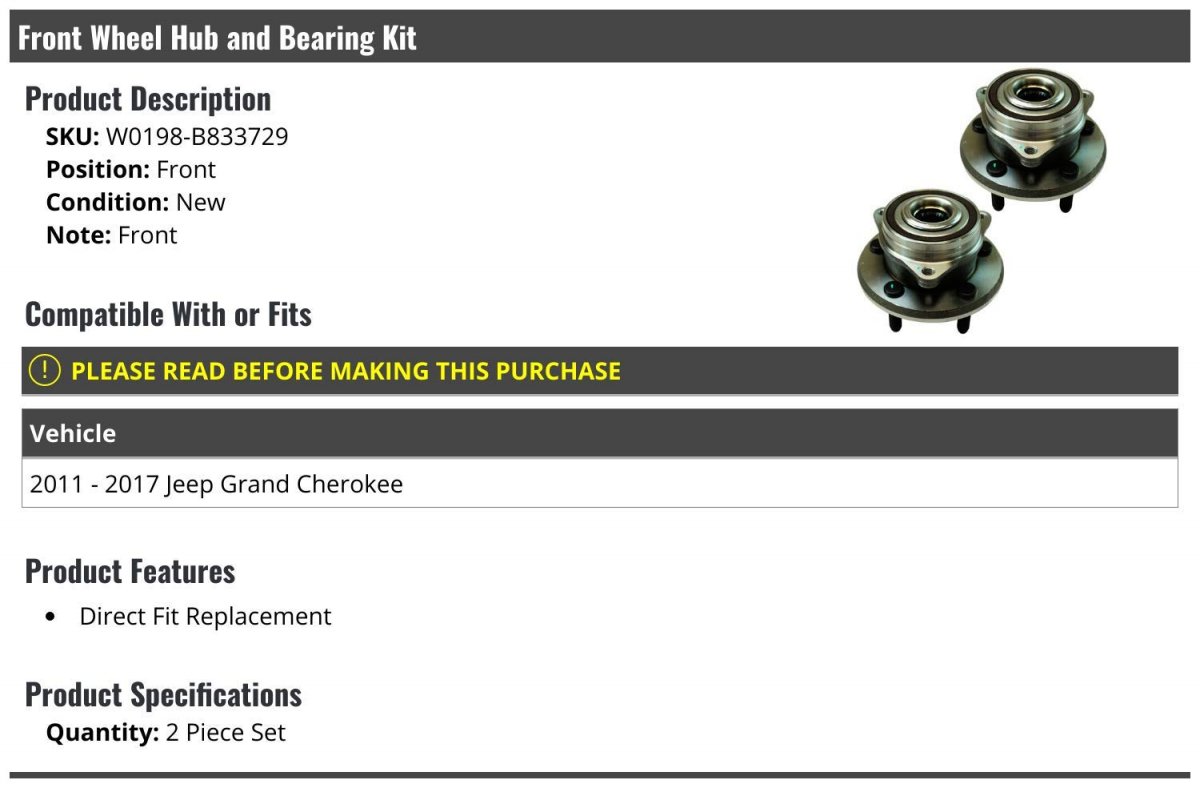Click the Direct Fit Replacement feature text
Image resolution: width=1200 pixels, height=788 pixels.
pyautogui.click(x=205, y=616)
